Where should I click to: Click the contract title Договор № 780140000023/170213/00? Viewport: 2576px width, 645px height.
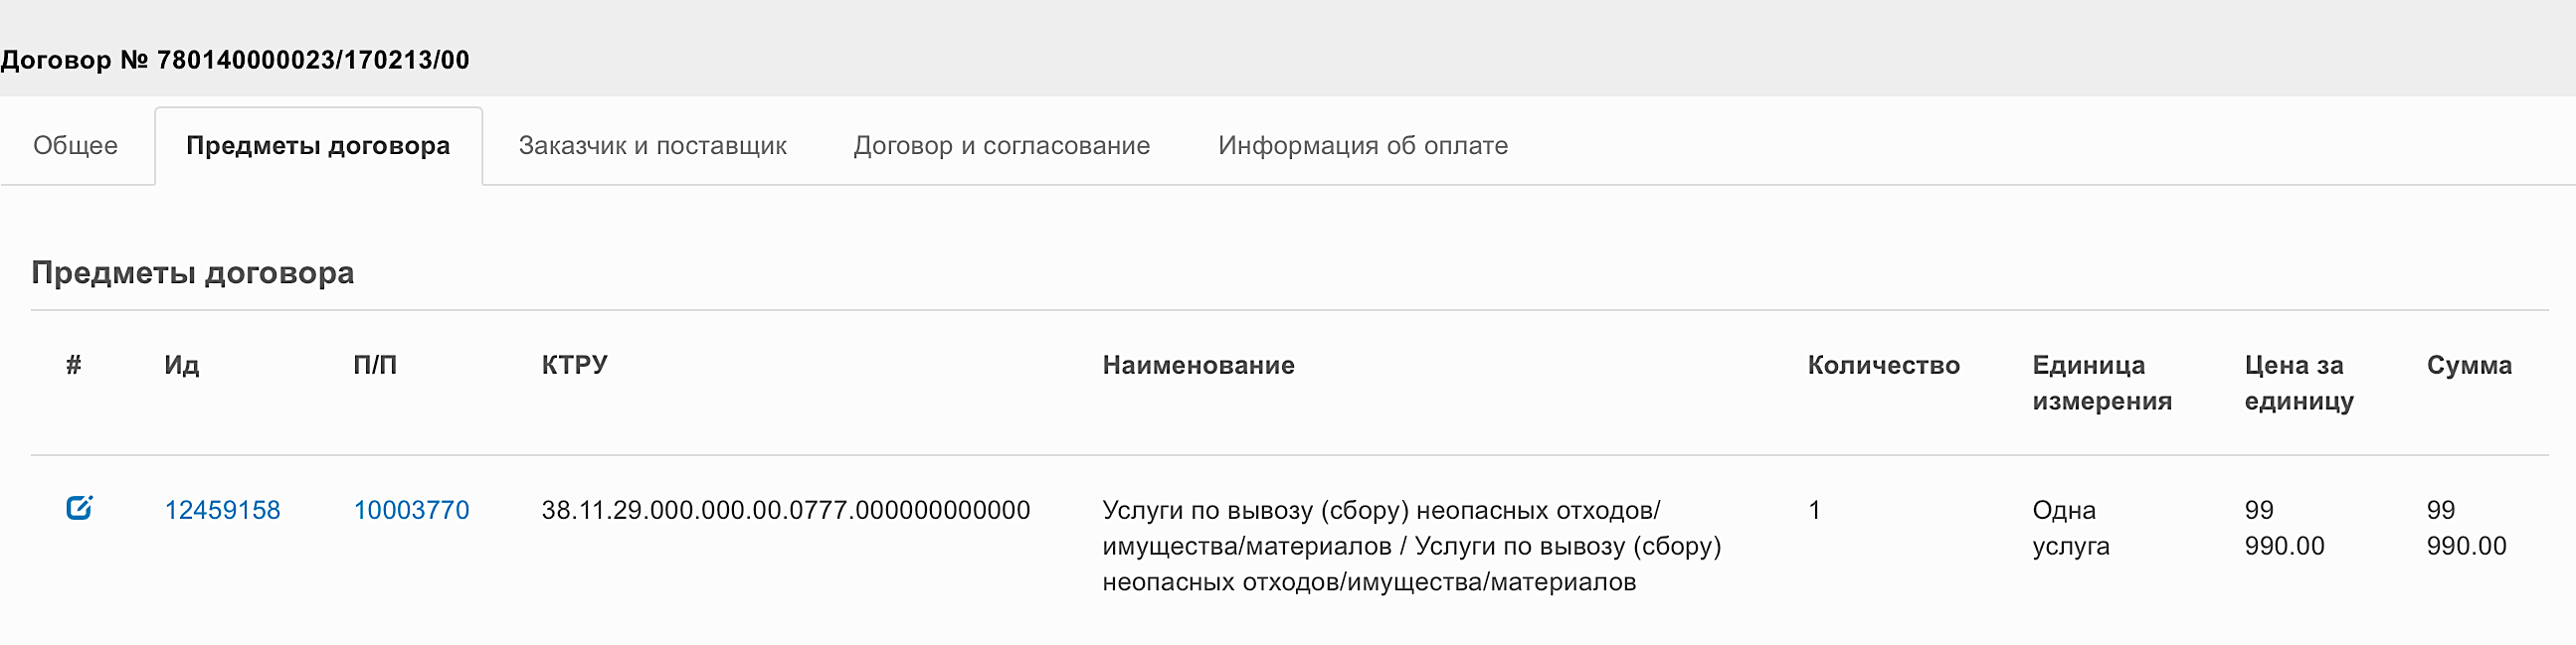click(235, 60)
